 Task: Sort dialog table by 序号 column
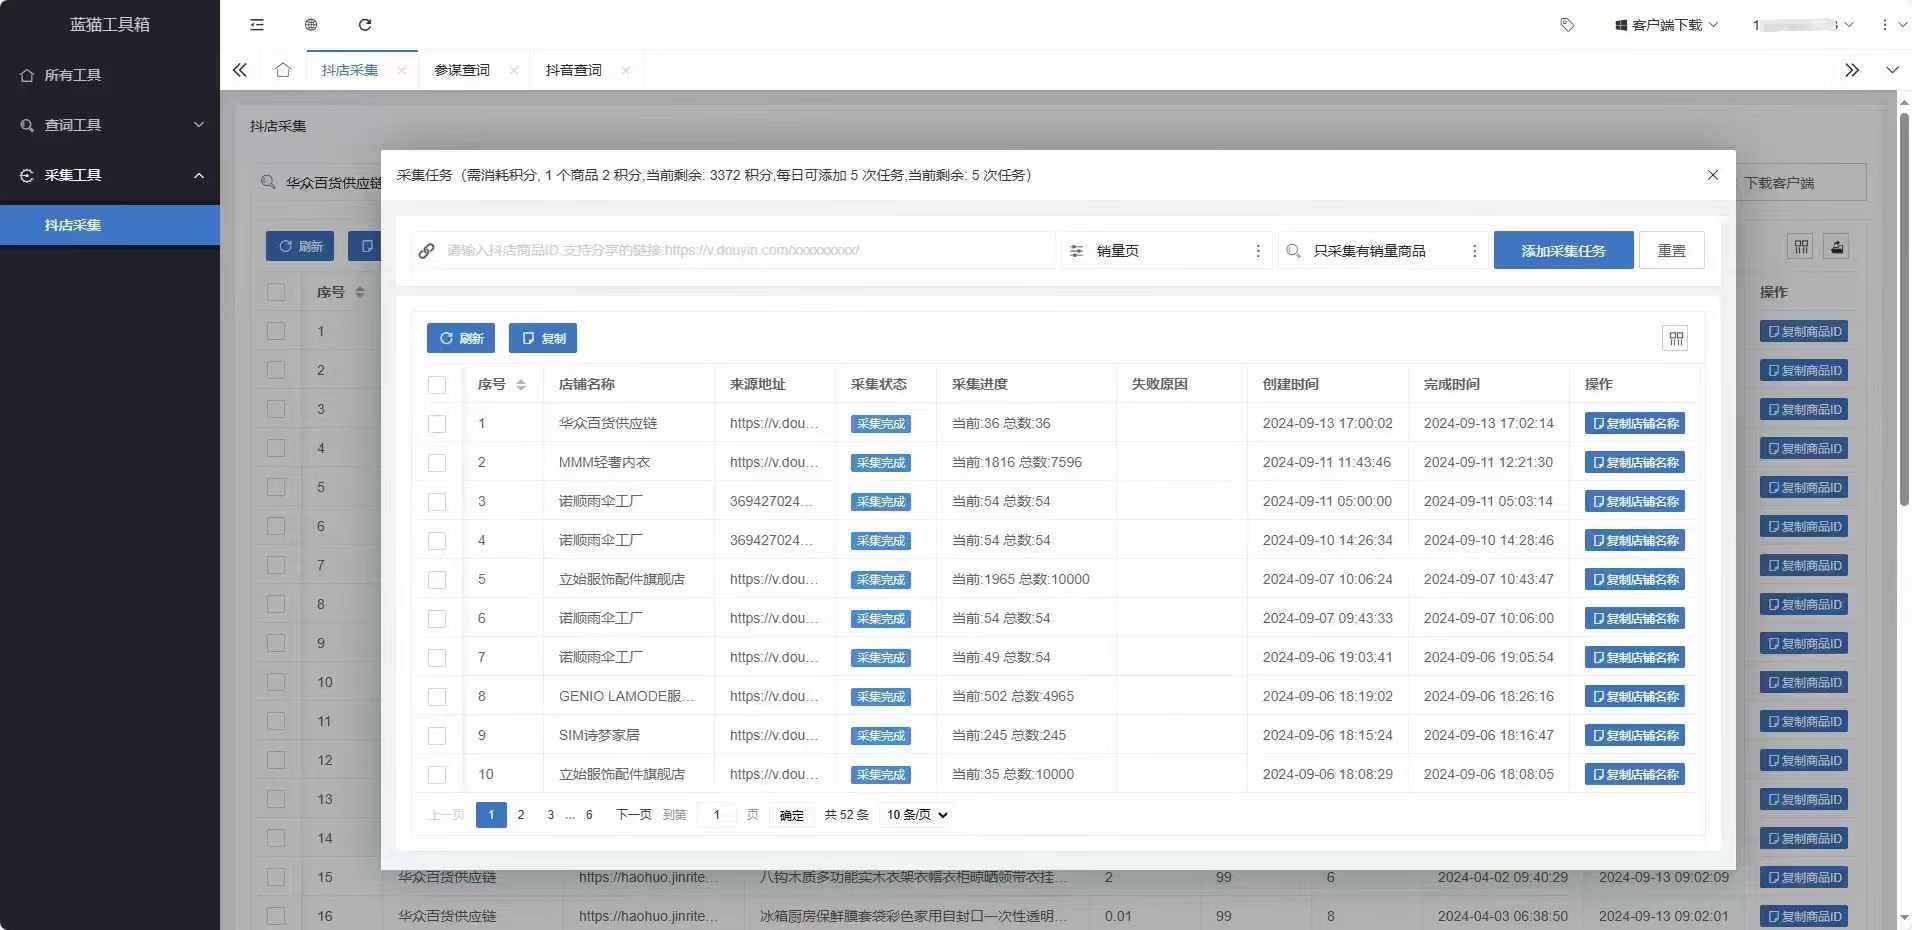click(521, 385)
